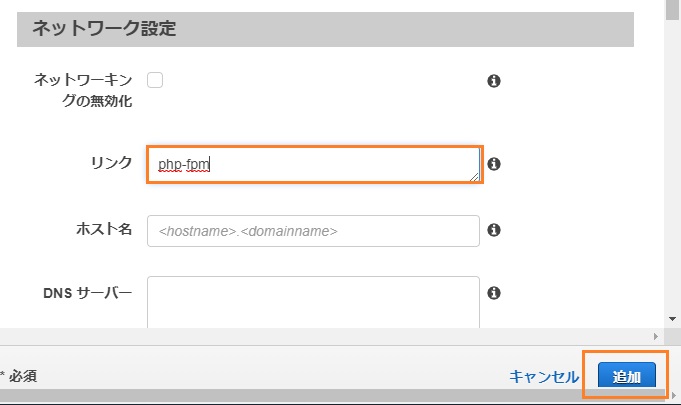Click the vertical scrollbar thumb at top

pos(672,10)
